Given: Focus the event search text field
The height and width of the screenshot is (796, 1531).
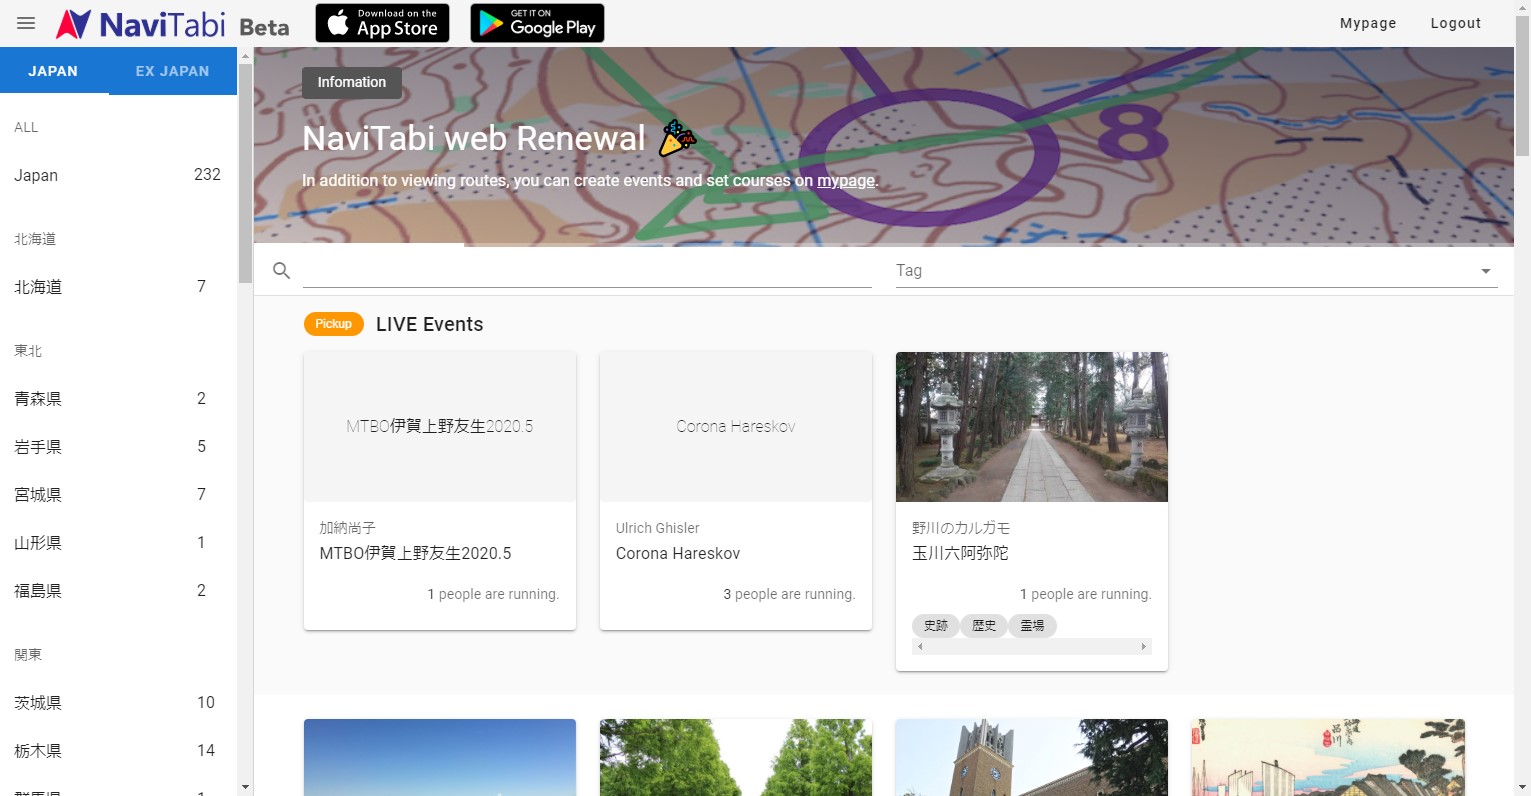Looking at the screenshot, I should (x=587, y=271).
